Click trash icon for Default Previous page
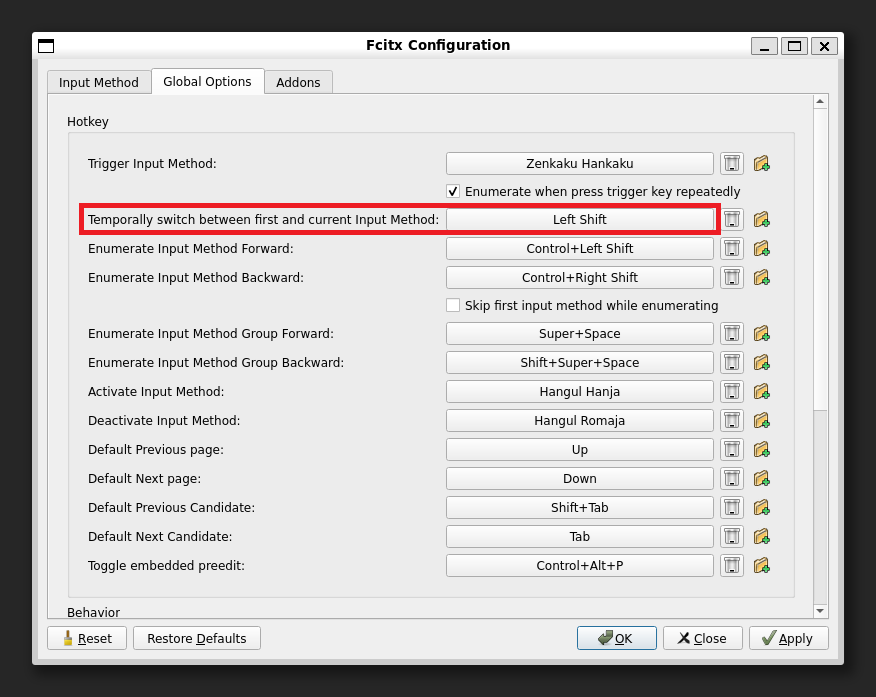The height and width of the screenshot is (697, 876). [x=732, y=450]
